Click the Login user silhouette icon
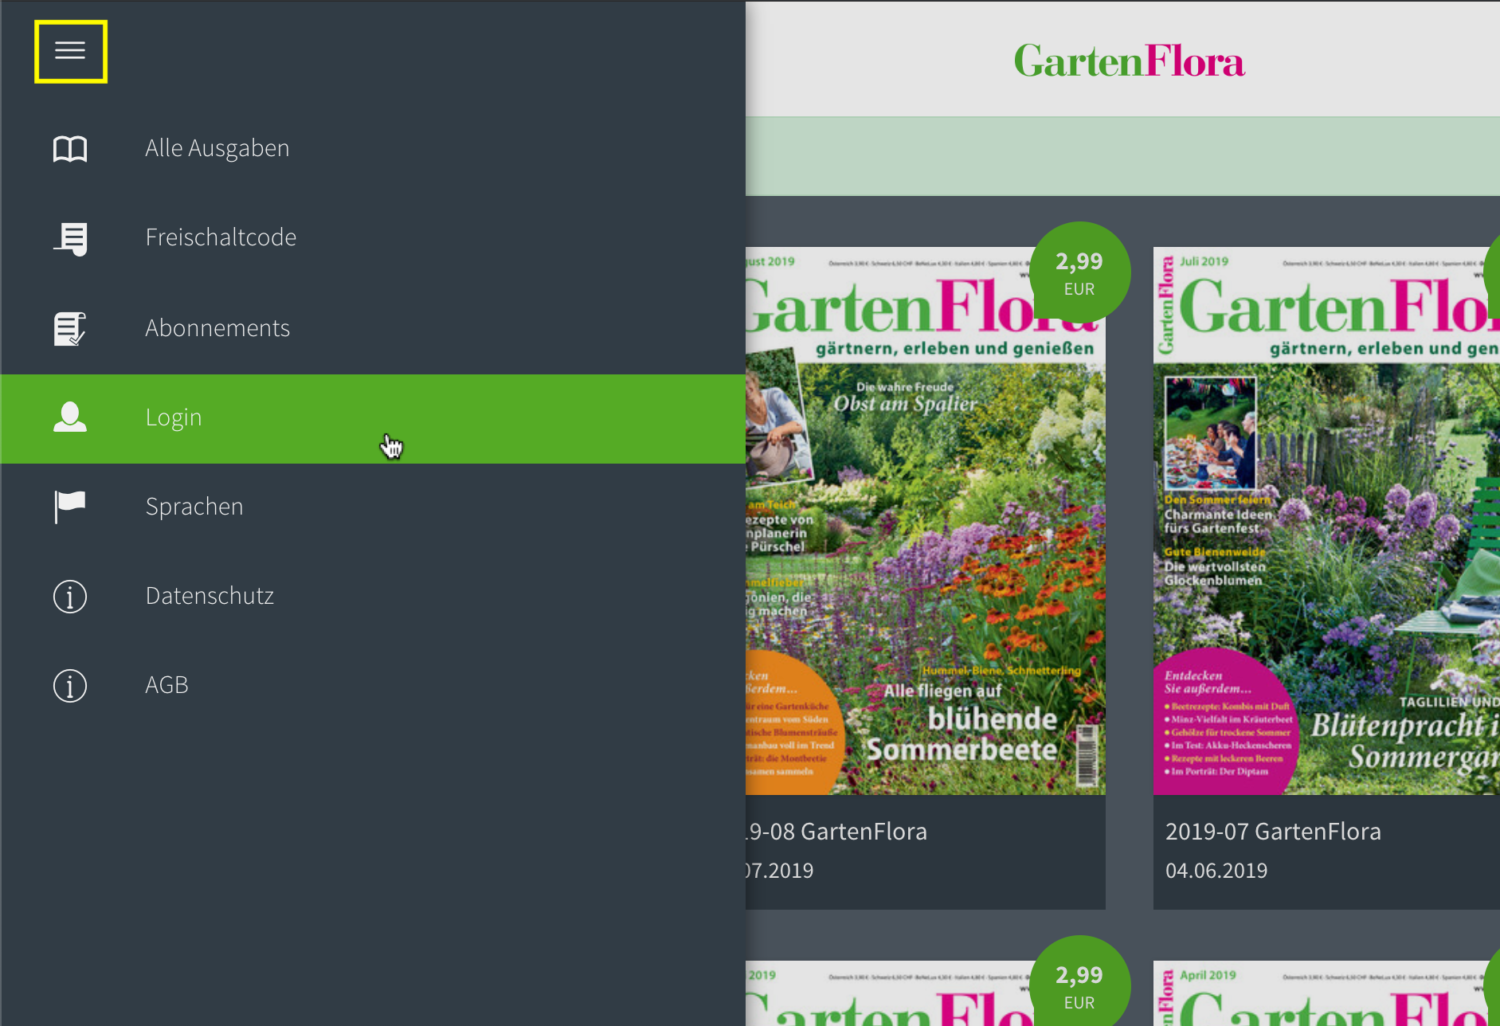 click(x=70, y=417)
